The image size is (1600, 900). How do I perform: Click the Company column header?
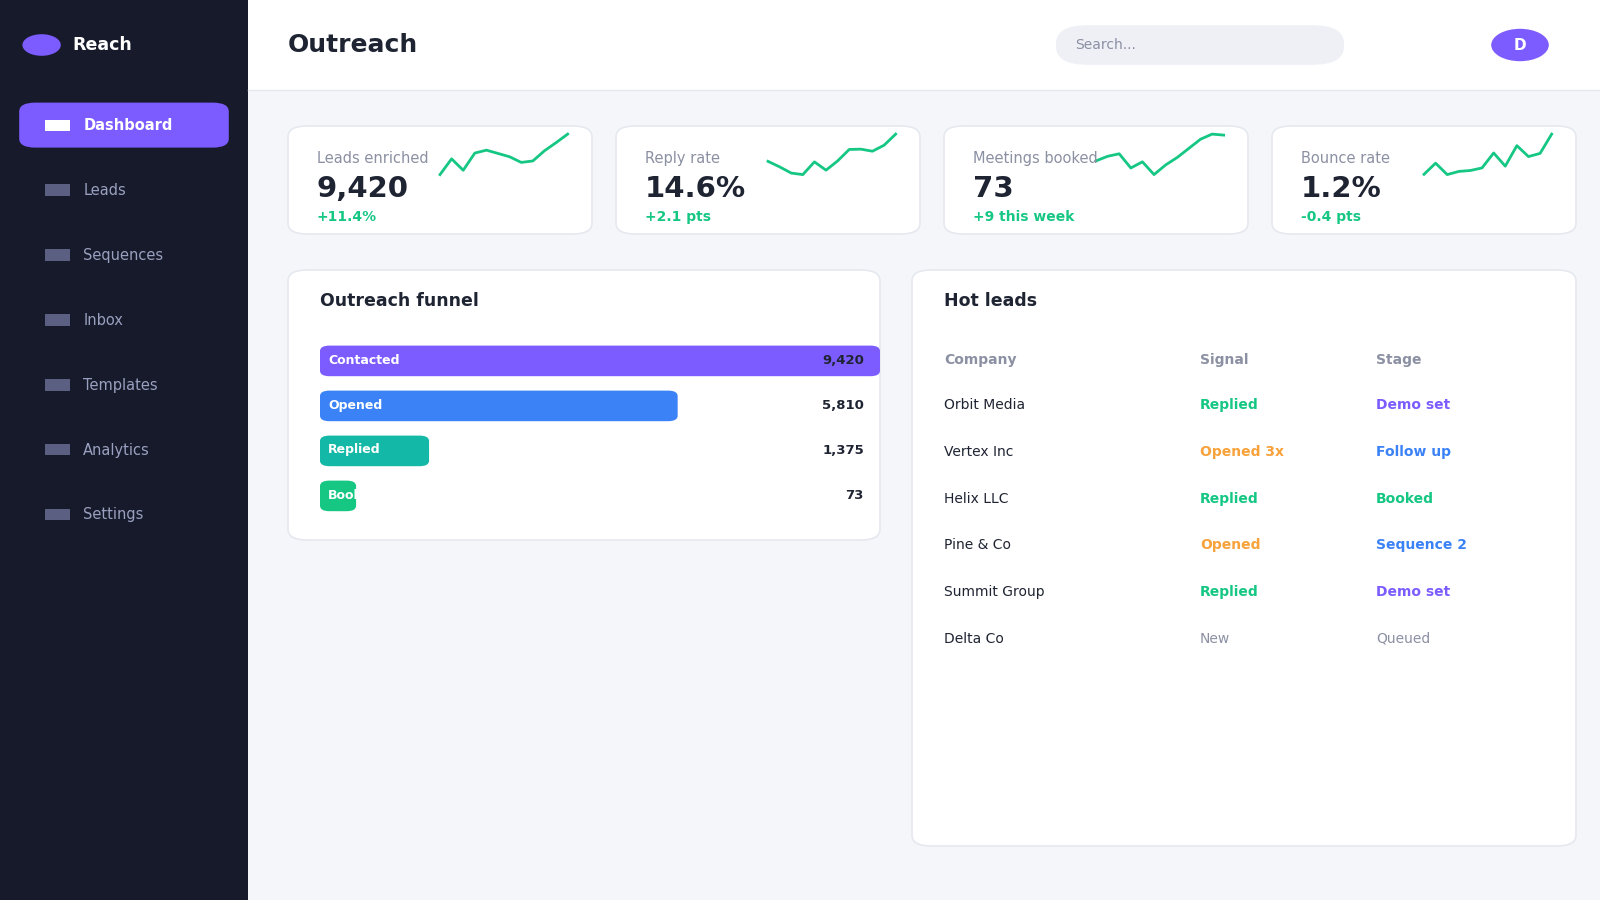(x=980, y=359)
